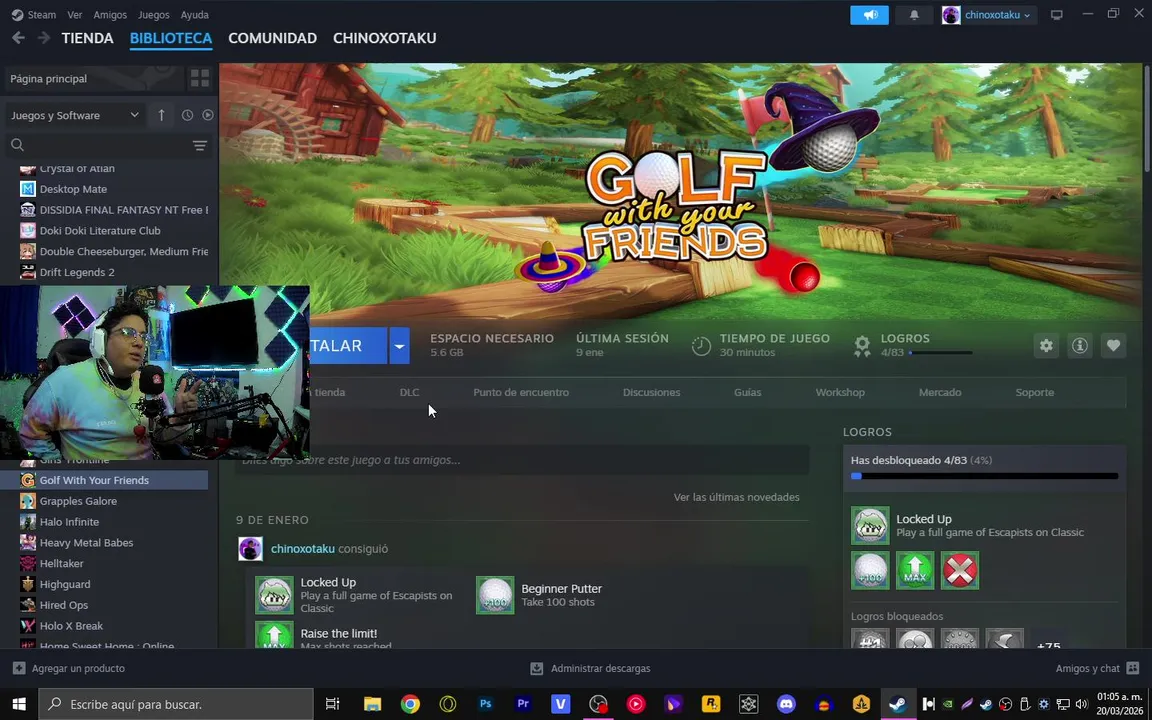Expand the Juegos y Software dropdown
1152x720 pixels.
(x=74, y=115)
